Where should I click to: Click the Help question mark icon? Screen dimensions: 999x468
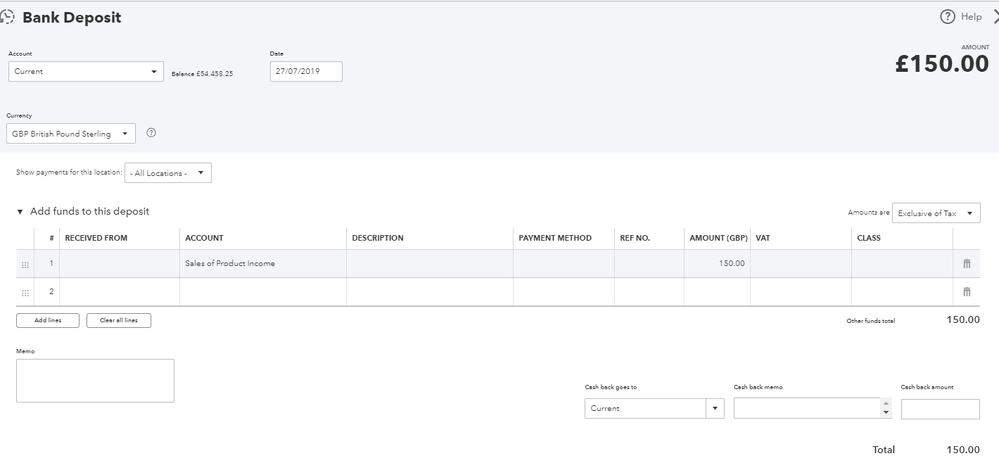[x=948, y=17]
